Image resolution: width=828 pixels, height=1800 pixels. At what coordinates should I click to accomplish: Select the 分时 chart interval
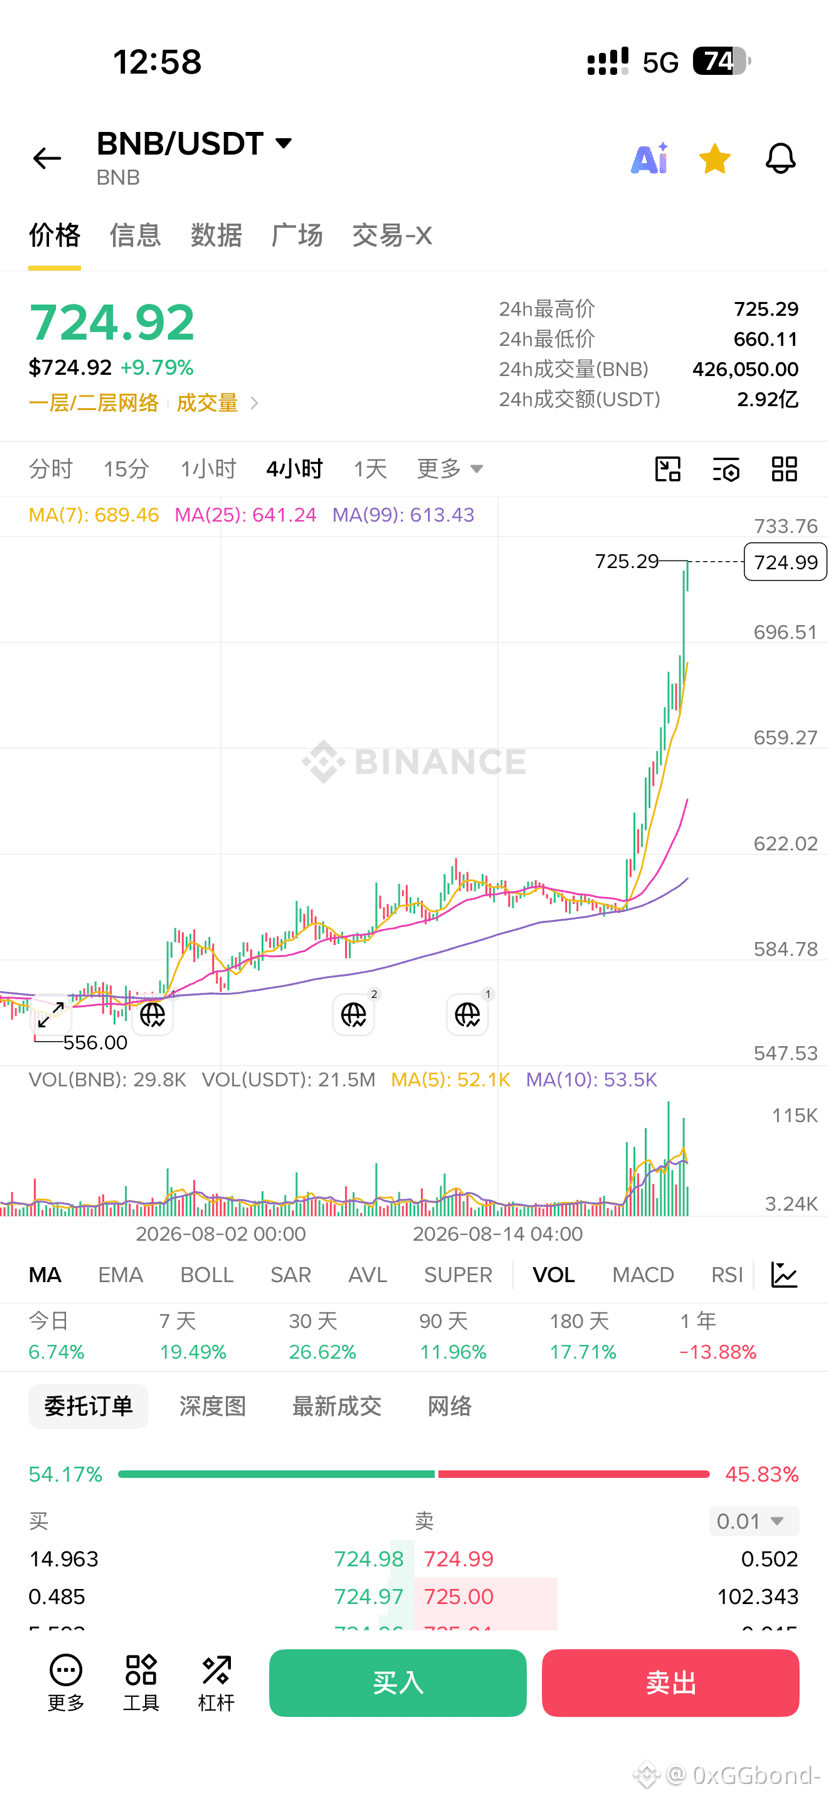coord(51,469)
